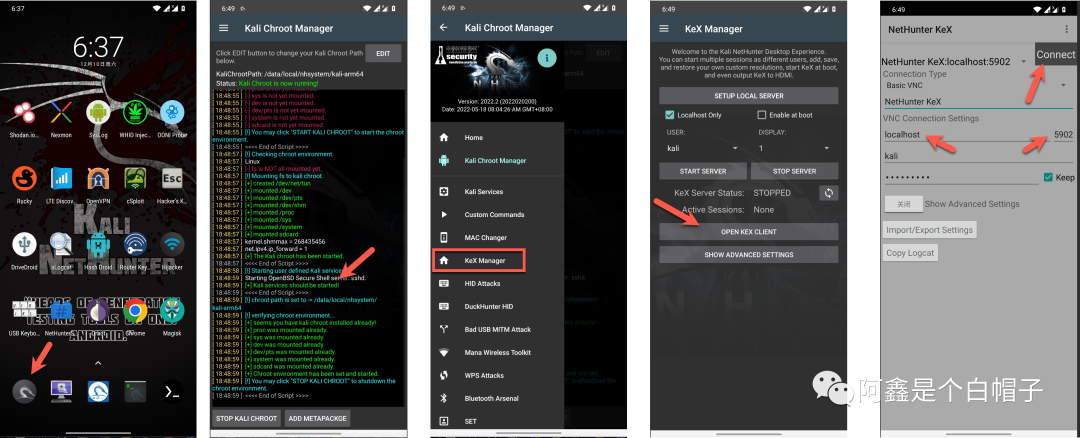The height and width of the screenshot is (438, 1080).
Task: Enable the Enable at boot checkbox
Action: click(x=762, y=114)
